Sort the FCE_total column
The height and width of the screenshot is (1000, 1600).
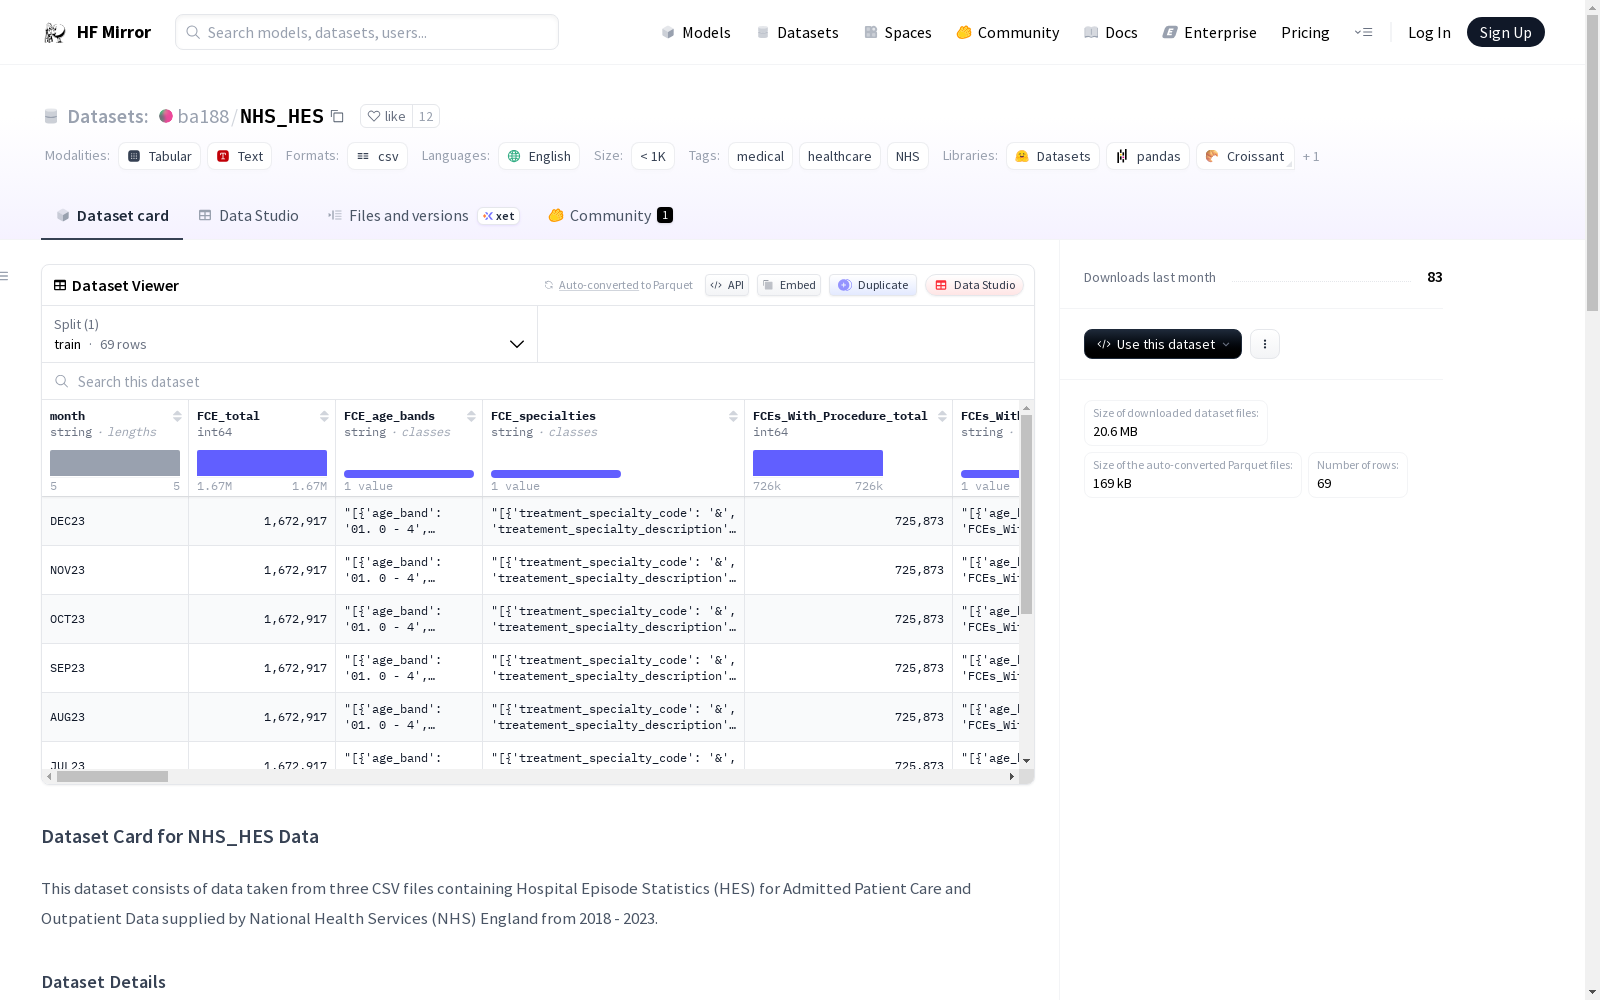[x=324, y=416]
